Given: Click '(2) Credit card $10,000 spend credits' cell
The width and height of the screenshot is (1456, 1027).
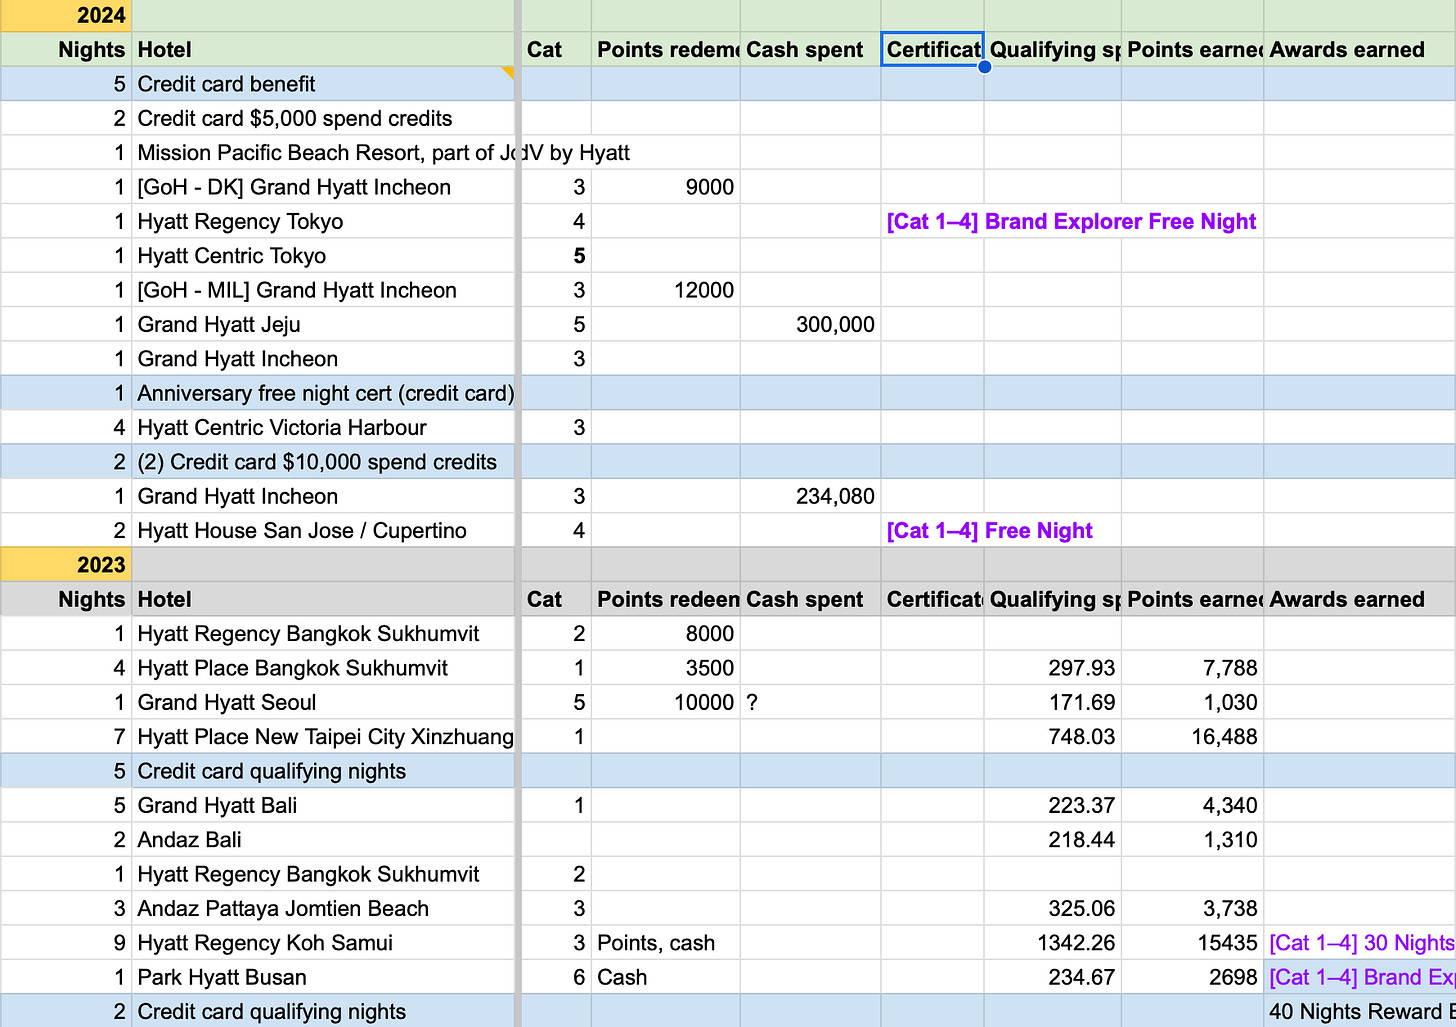Looking at the screenshot, I should pyautogui.click(x=323, y=462).
